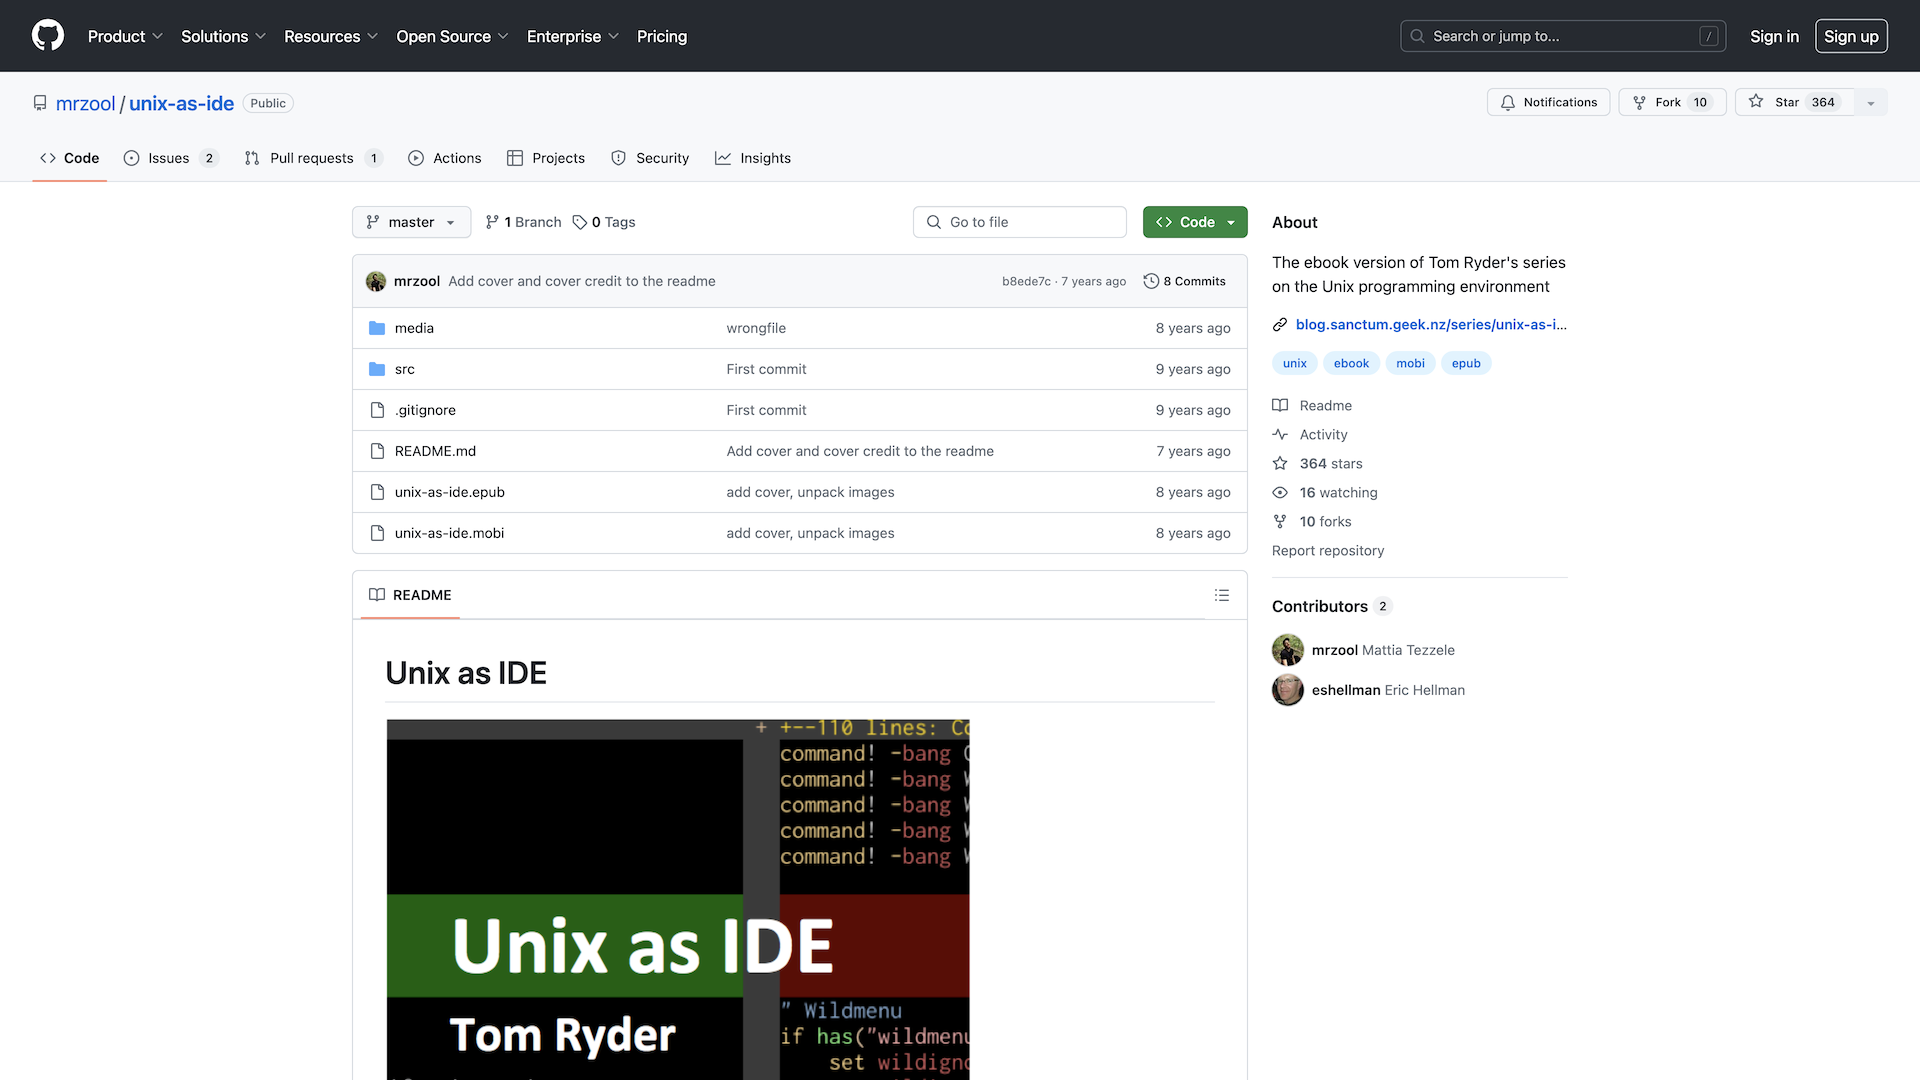This screenshot has height=1080, width=1920.
Task: Focus the Go to file search field
Action: tap(1020, 222)
